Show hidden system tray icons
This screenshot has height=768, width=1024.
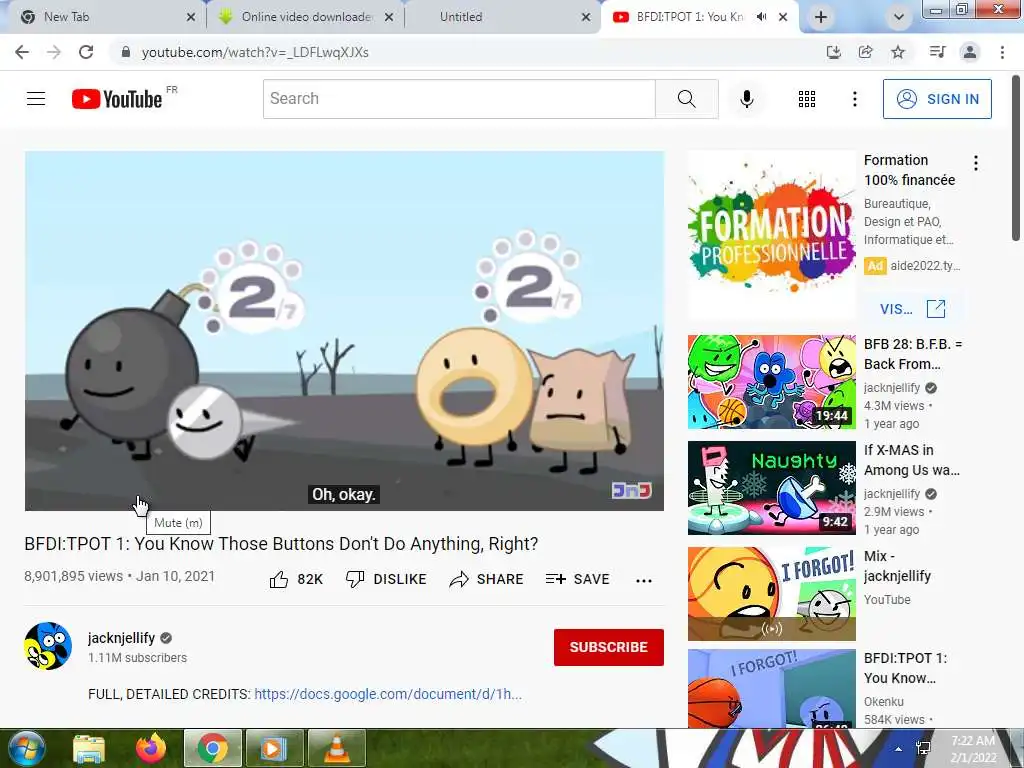[899, 749]
